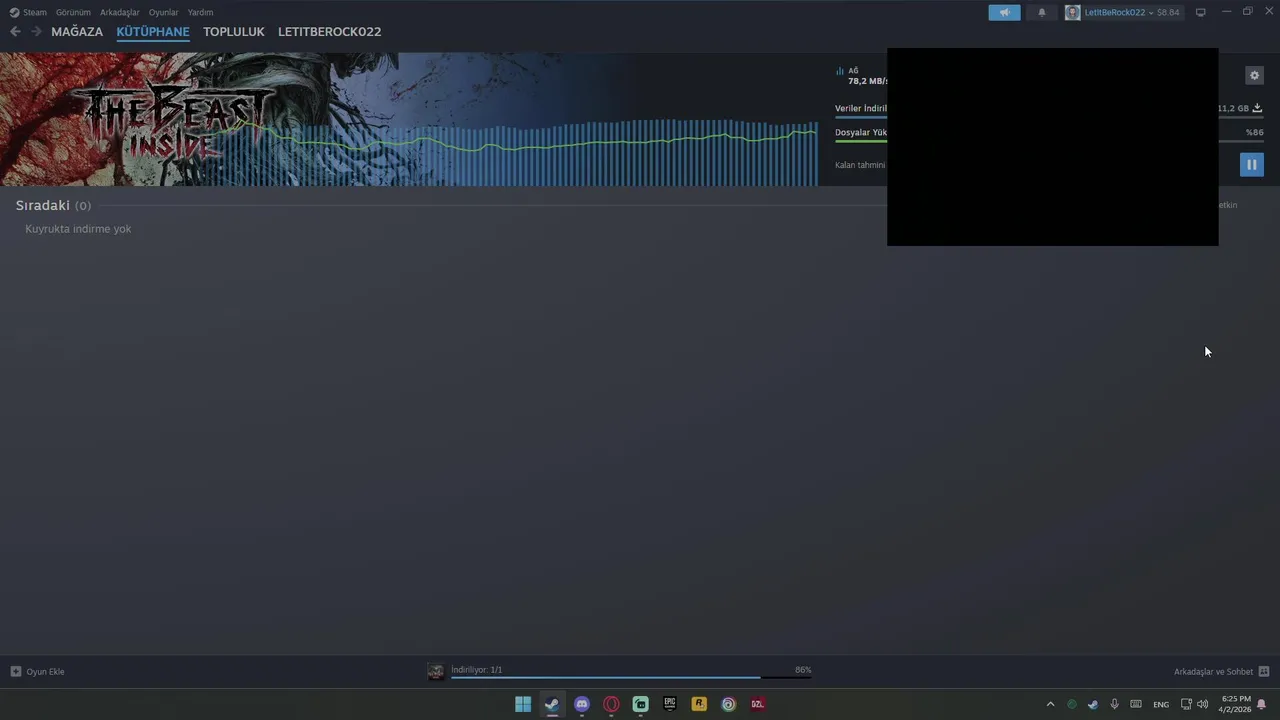Open download settings gear
Screen dimensions: 1280x720
(1254, 75)
